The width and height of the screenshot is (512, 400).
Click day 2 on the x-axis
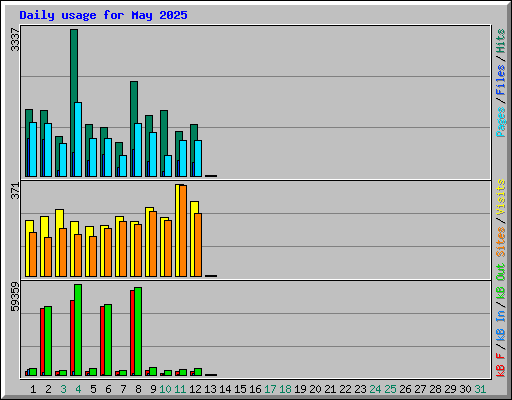(48, 389)
